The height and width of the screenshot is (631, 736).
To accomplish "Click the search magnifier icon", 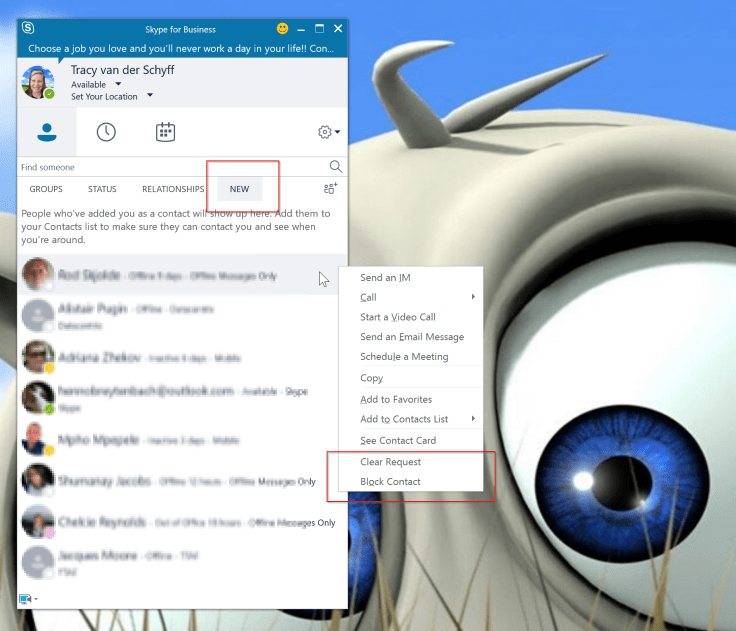I will [336, 167].
